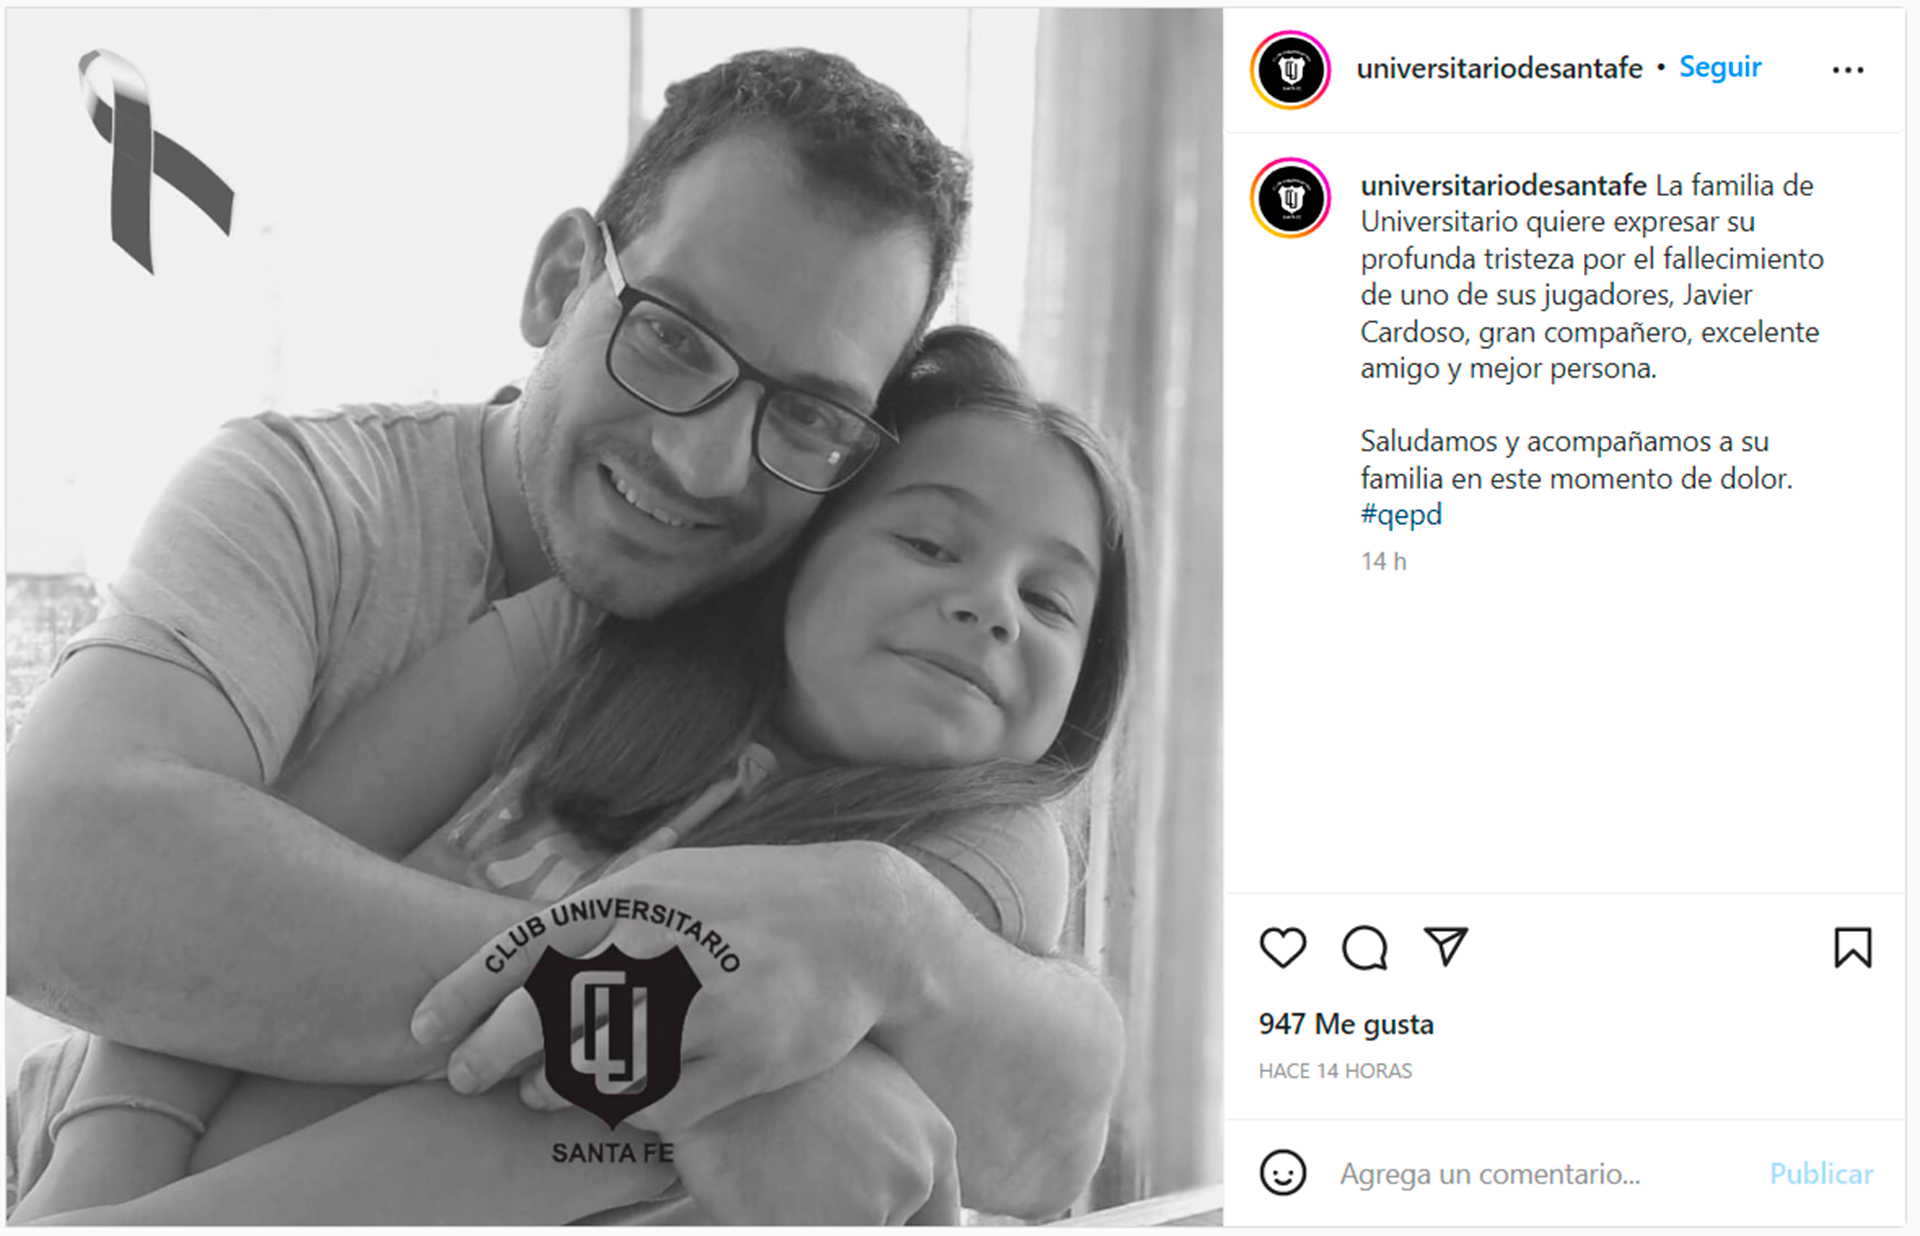Open universitariodesantafe username in the caption

1503,185
